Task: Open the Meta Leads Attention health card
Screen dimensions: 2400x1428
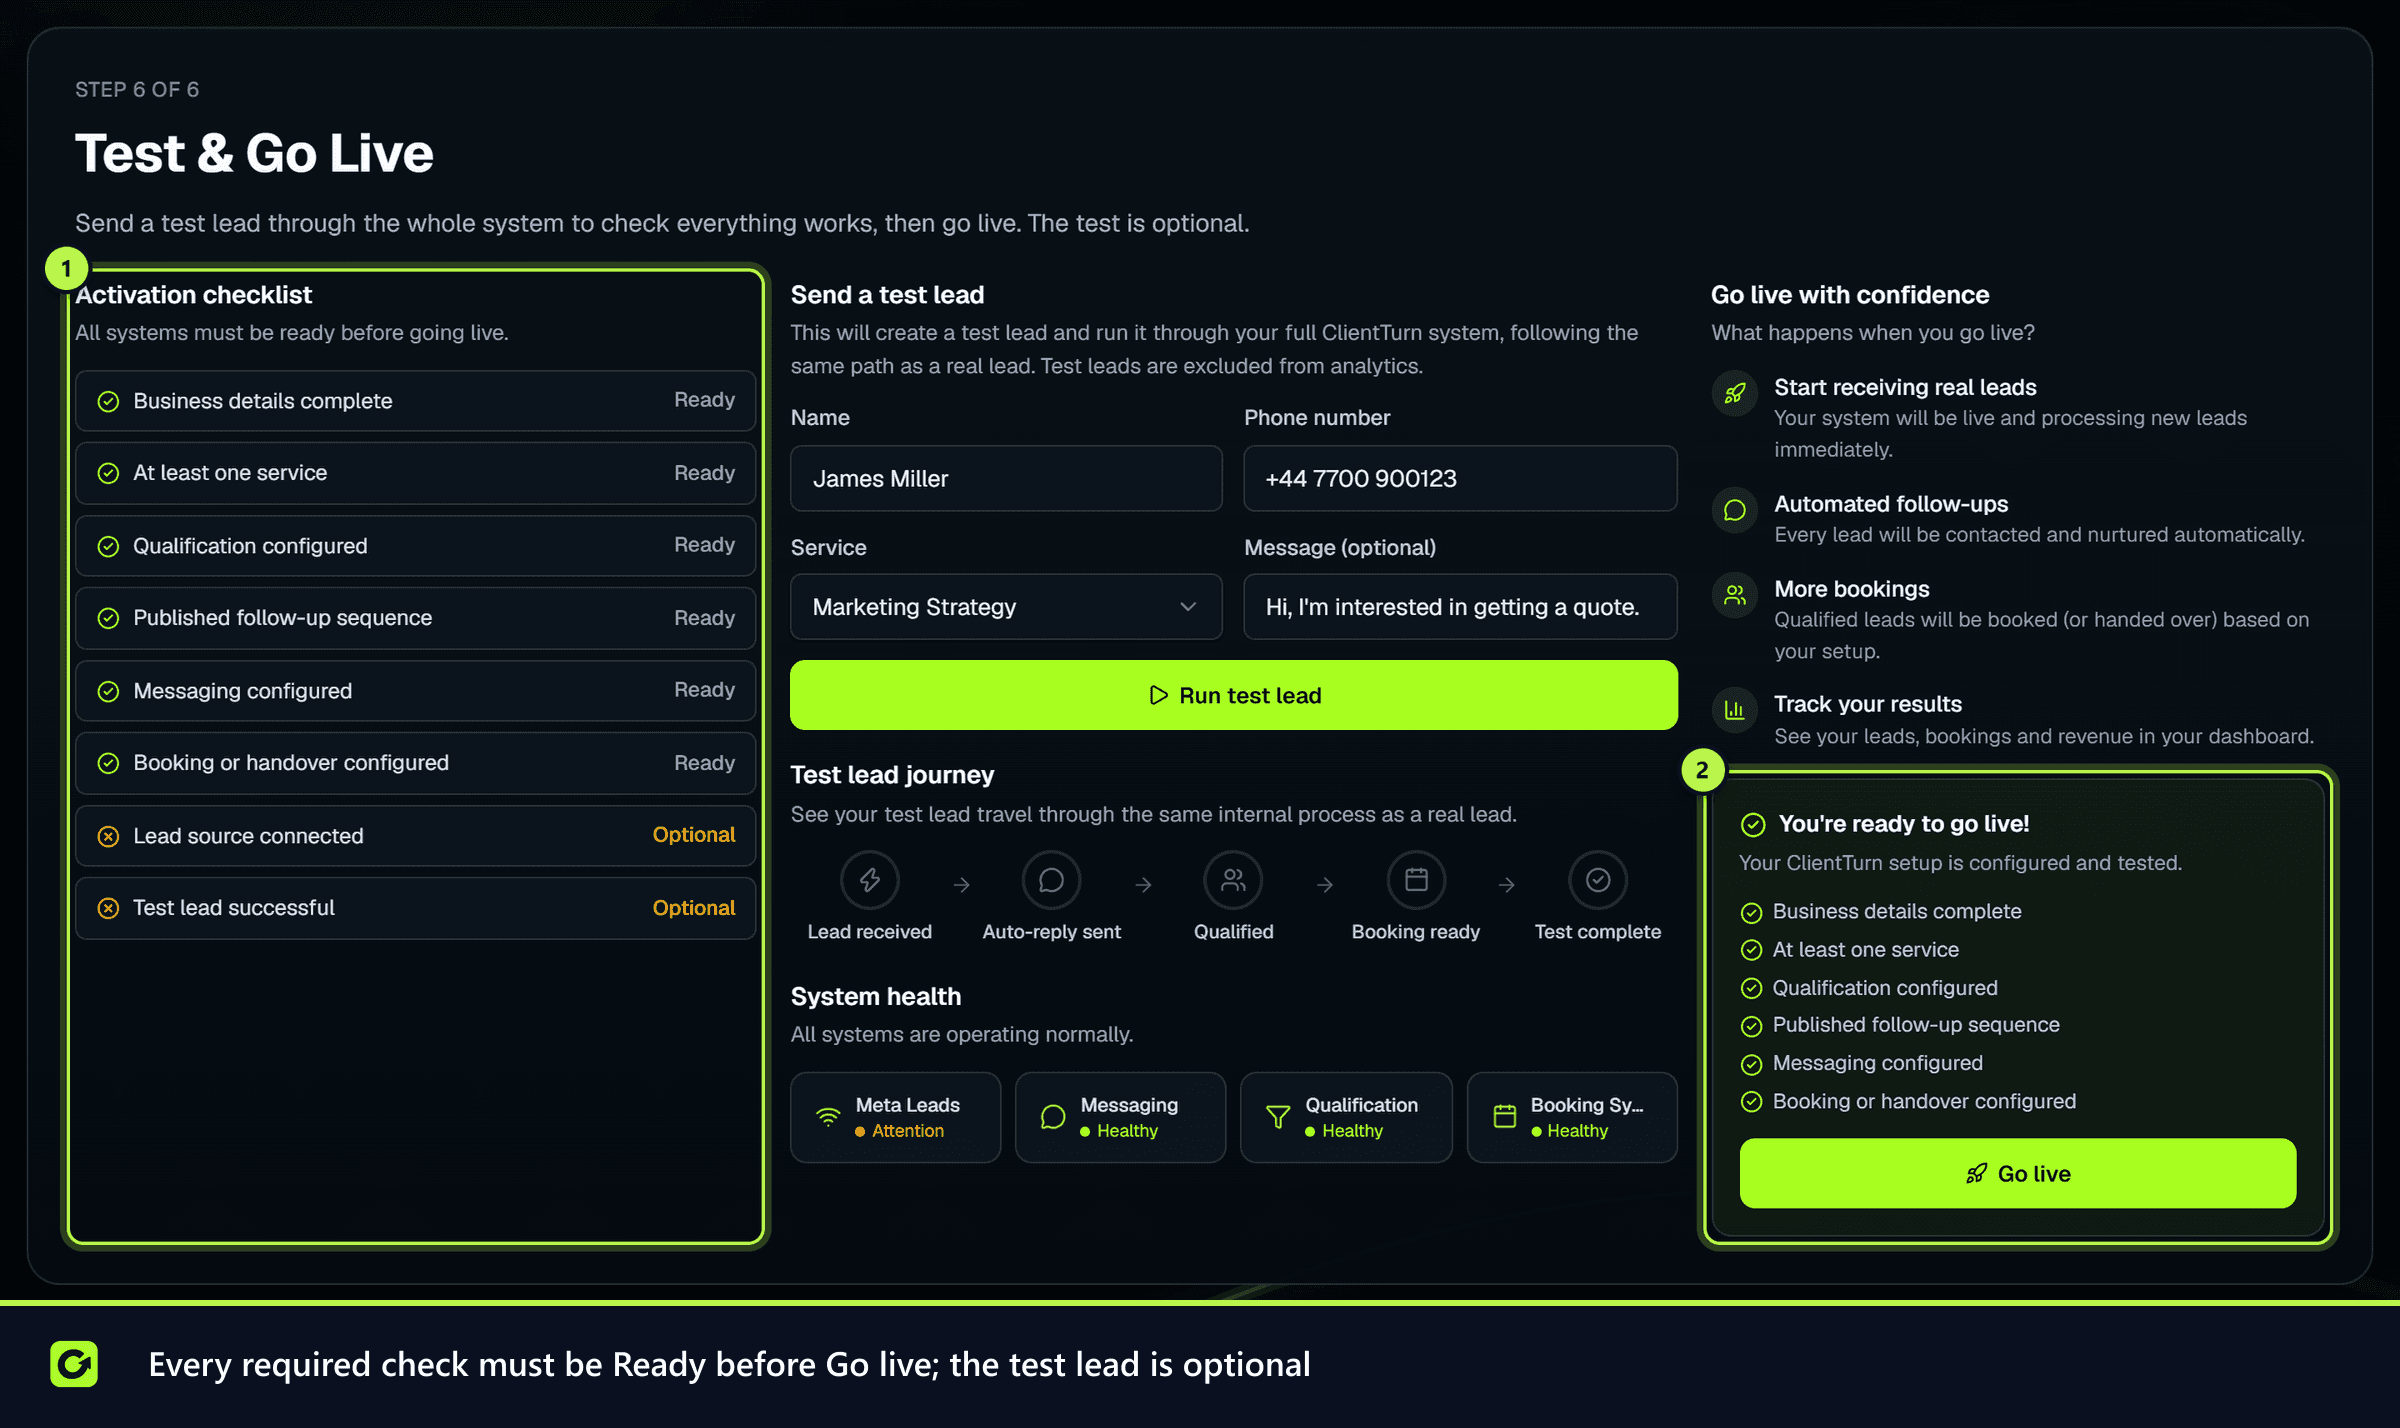Action: point(895,1117)
